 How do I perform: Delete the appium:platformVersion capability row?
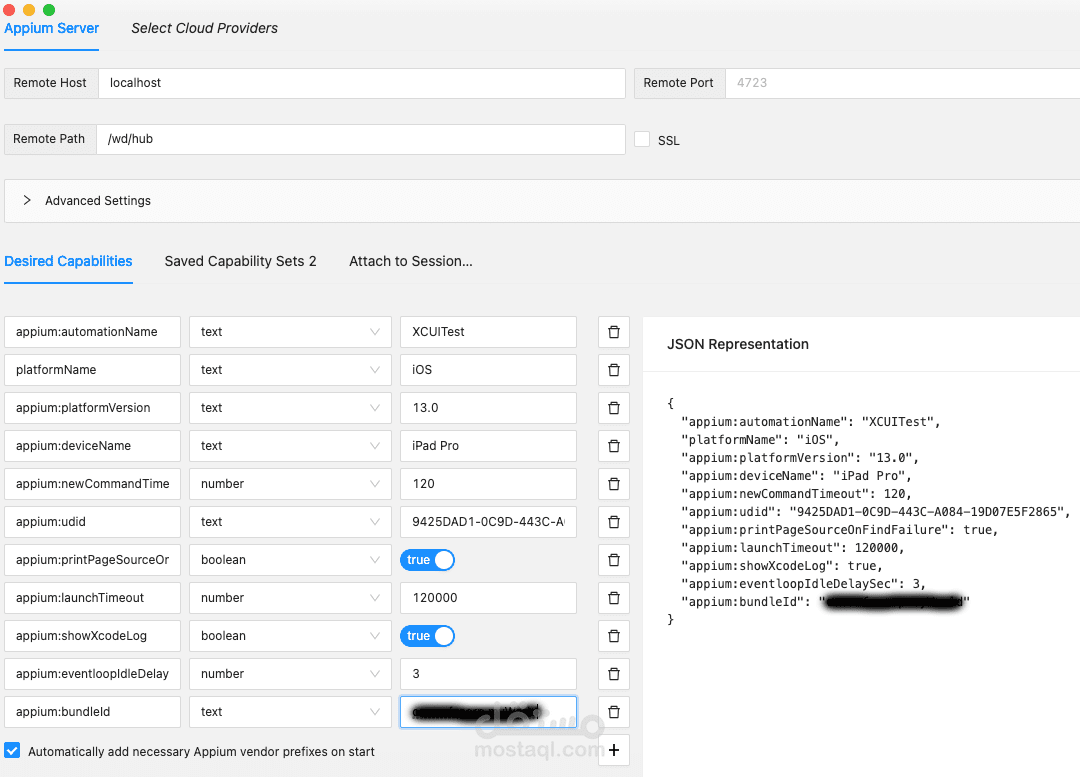tap(614, 408)
